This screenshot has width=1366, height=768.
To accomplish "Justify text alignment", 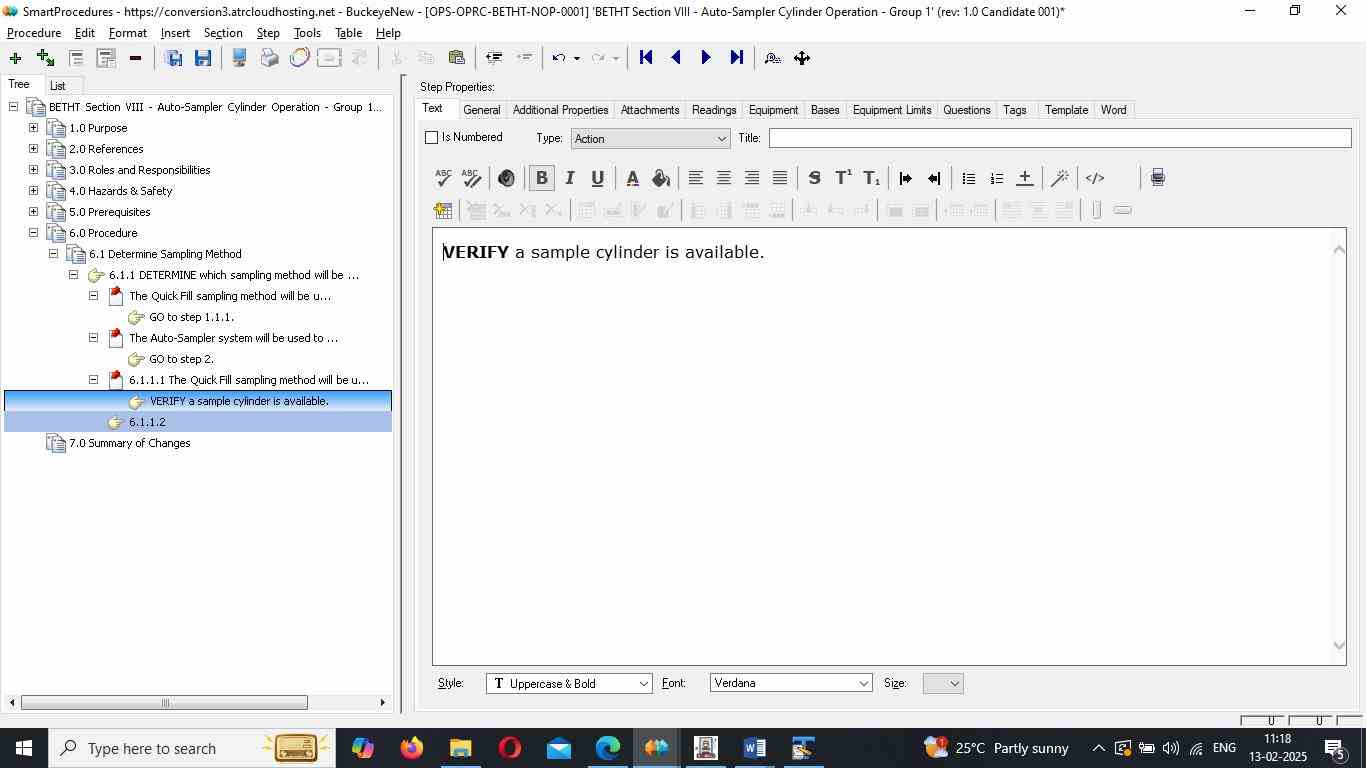I will coord(779,178).
